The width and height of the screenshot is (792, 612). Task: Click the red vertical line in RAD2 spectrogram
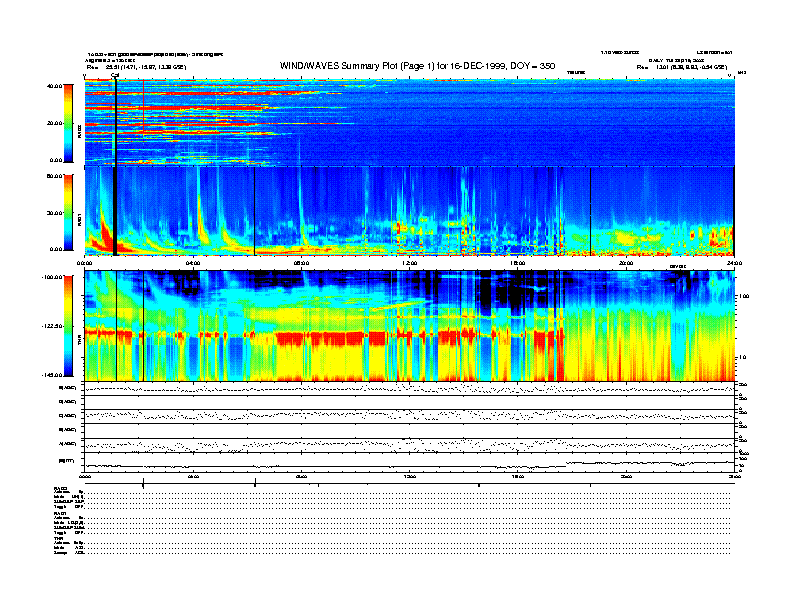(143, 107)
